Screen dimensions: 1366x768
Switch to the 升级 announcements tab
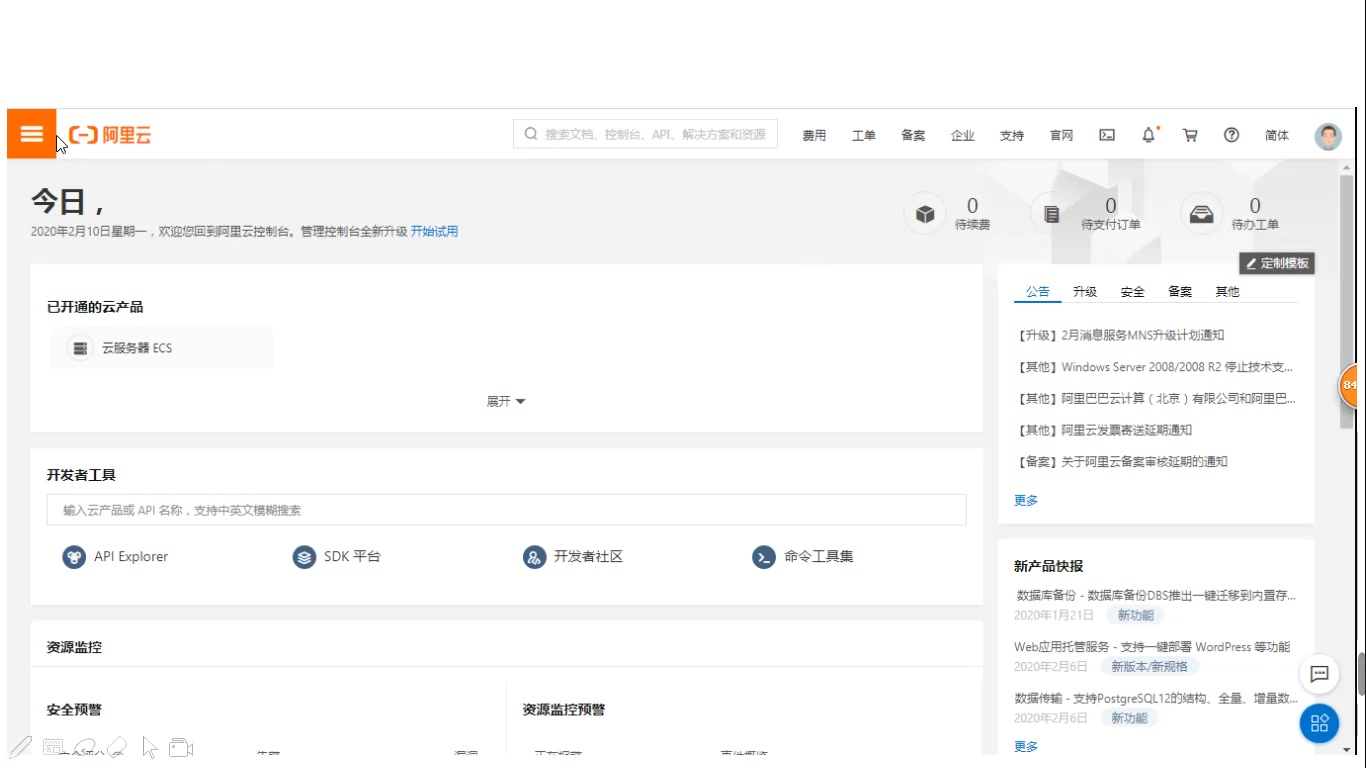1085,292
